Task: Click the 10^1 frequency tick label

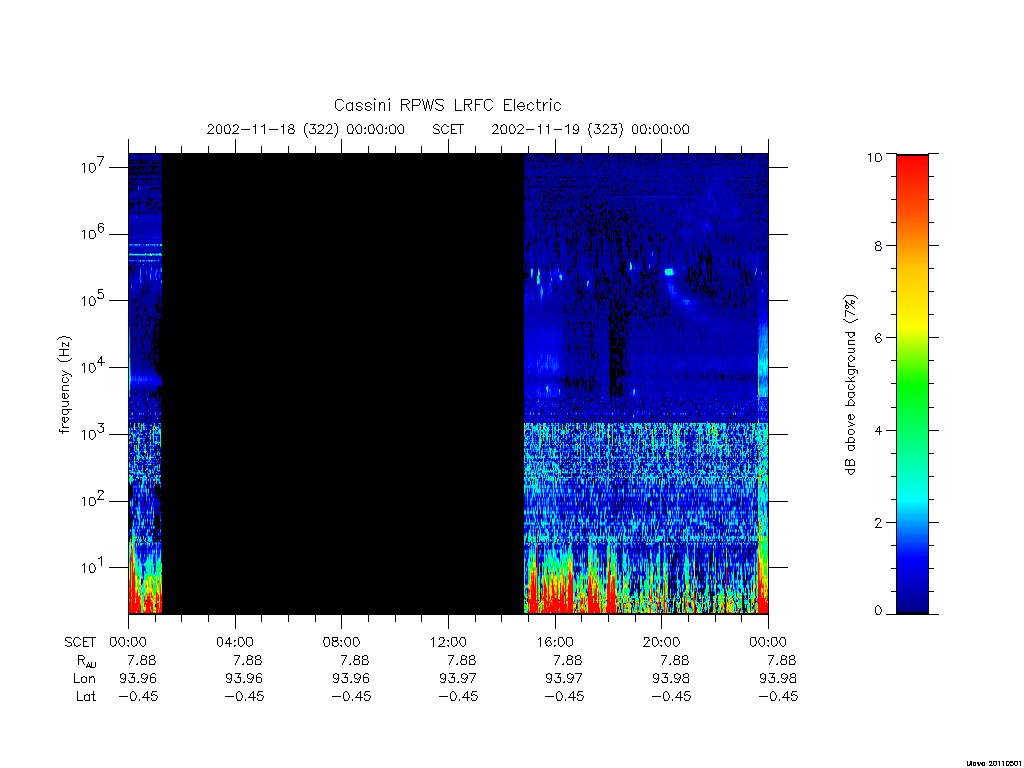Action: click(93, 566)
